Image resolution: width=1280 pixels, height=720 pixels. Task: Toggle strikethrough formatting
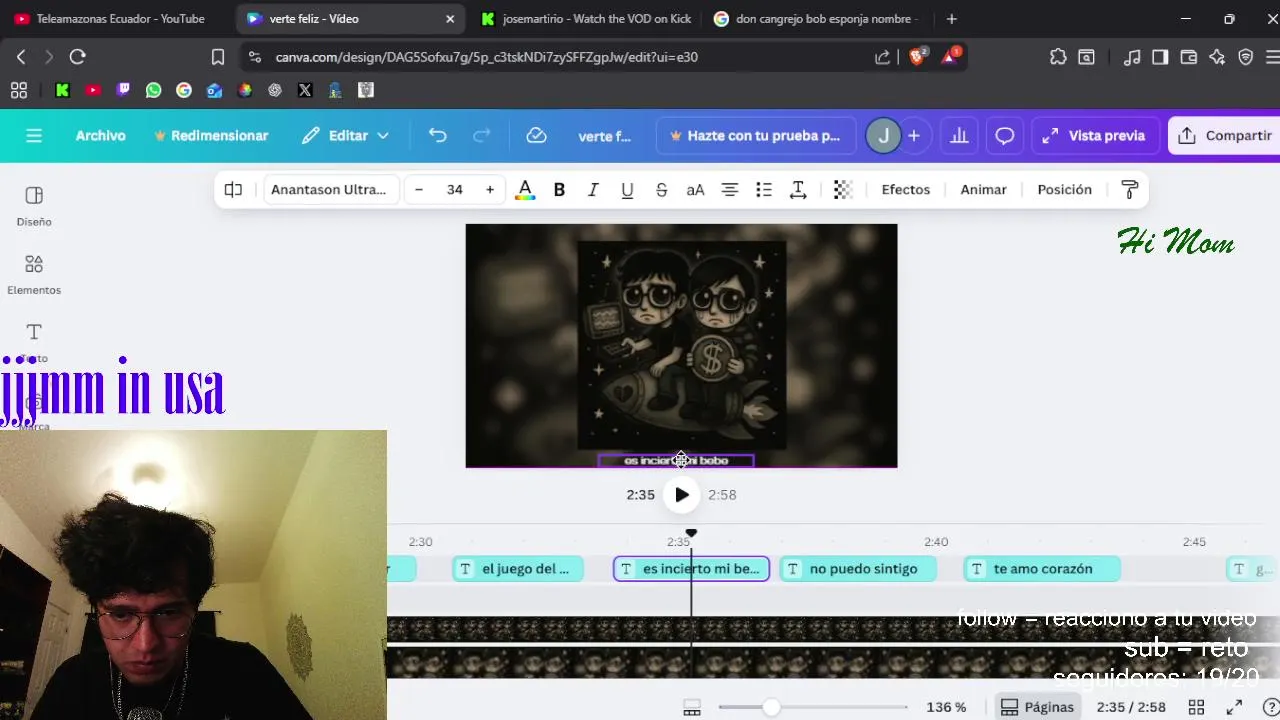661,189
